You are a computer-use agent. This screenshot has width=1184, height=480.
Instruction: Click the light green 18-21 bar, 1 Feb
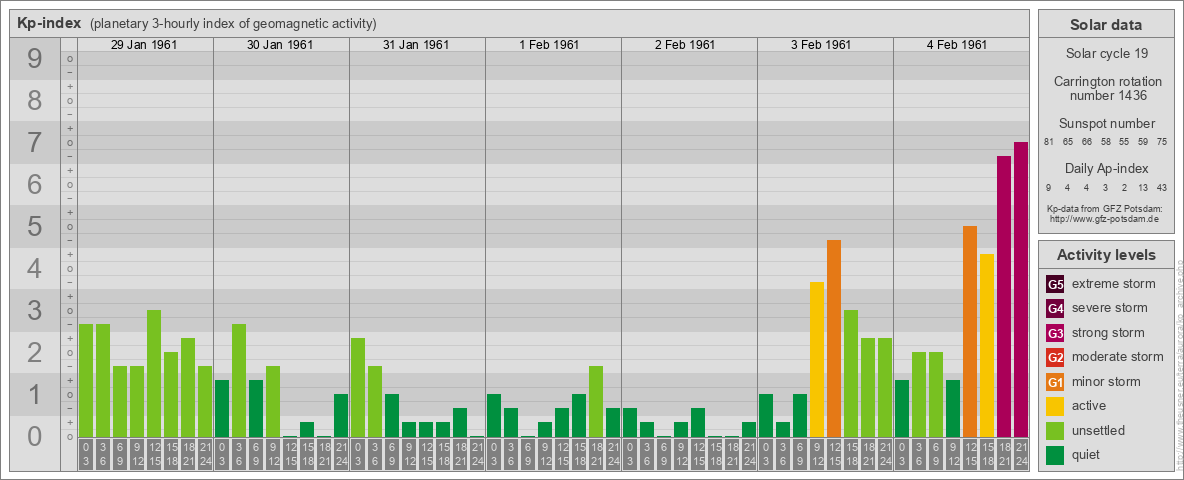pyautogui.click(x=596, y=402)
